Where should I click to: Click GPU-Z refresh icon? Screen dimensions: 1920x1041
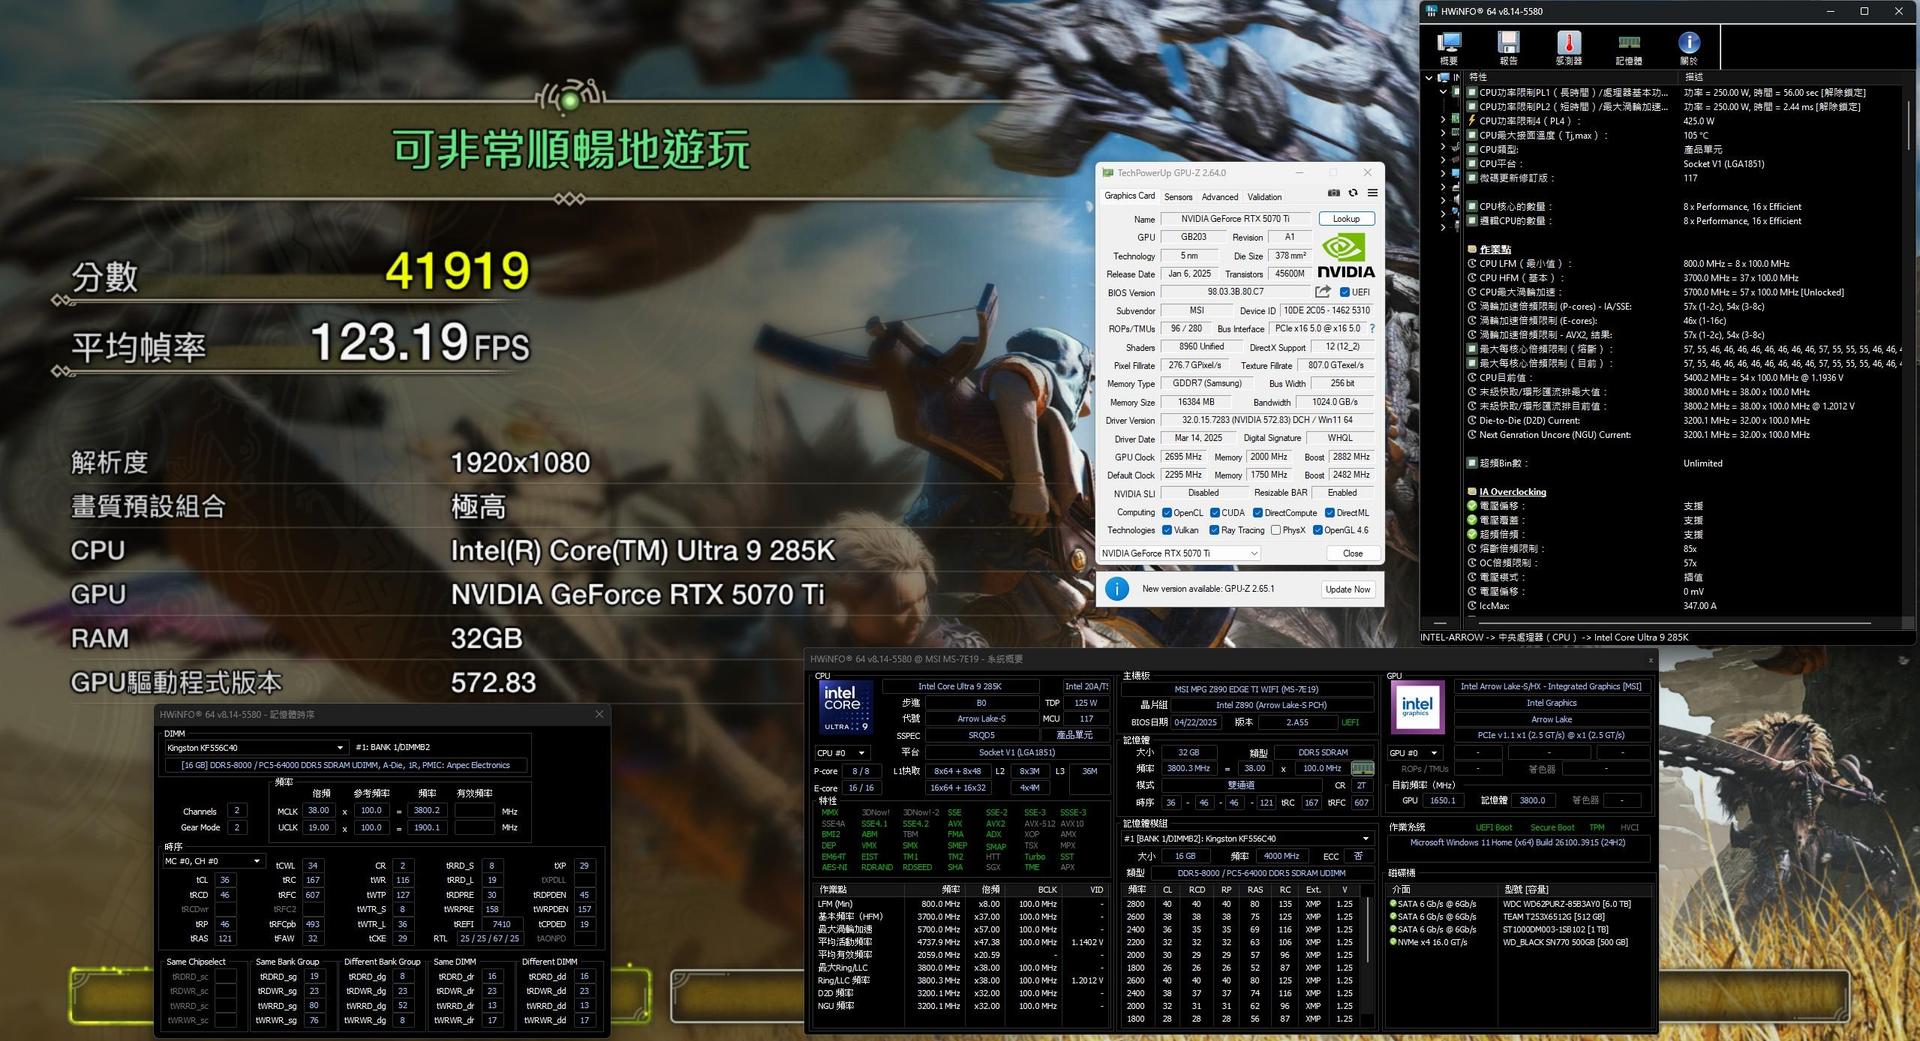click(1353, 193)
